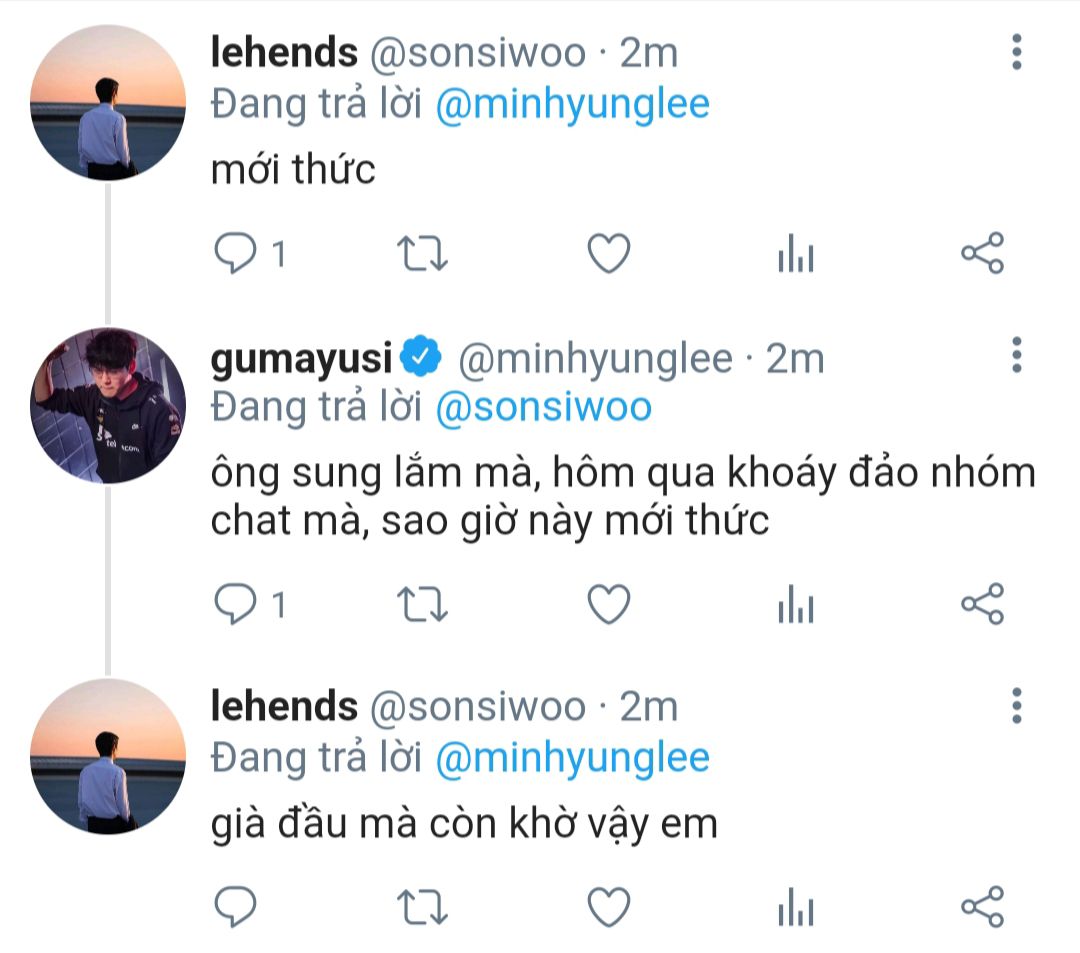Screen dimensions: 1080x953
Task: View analytics for the "mới thức" tweet
Action: point(795,256)
